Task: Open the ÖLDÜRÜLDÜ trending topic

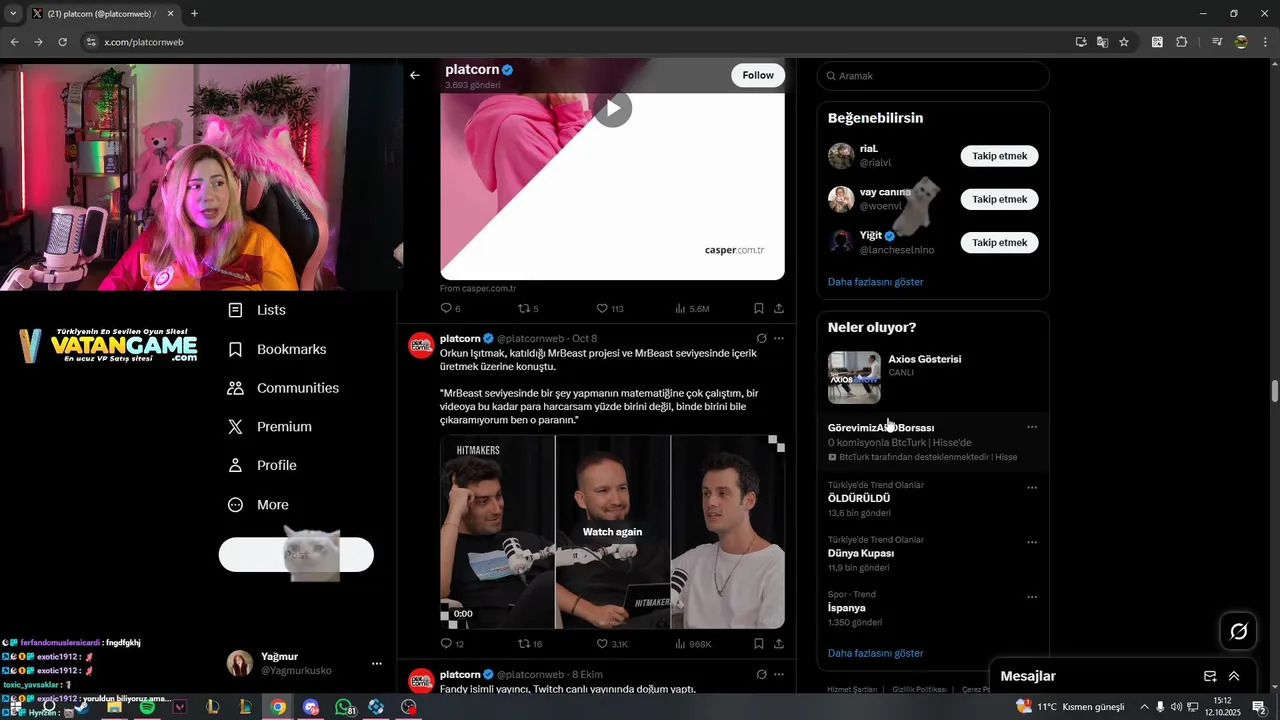Action: [x=859, y=498]
